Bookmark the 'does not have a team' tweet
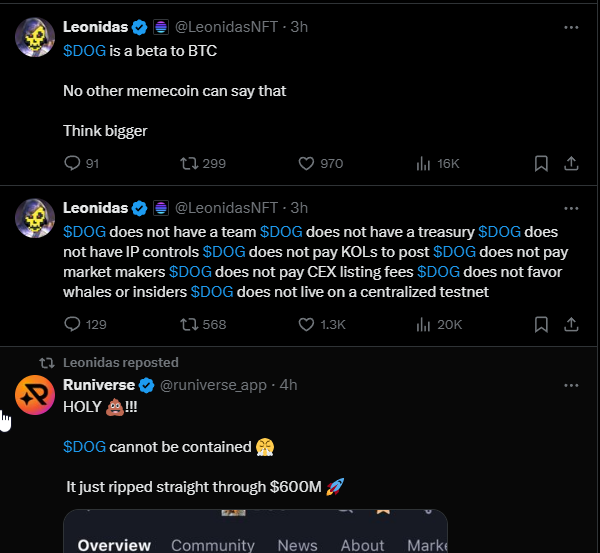This screenshot has width=600, height=553. [x=540, y=324]
